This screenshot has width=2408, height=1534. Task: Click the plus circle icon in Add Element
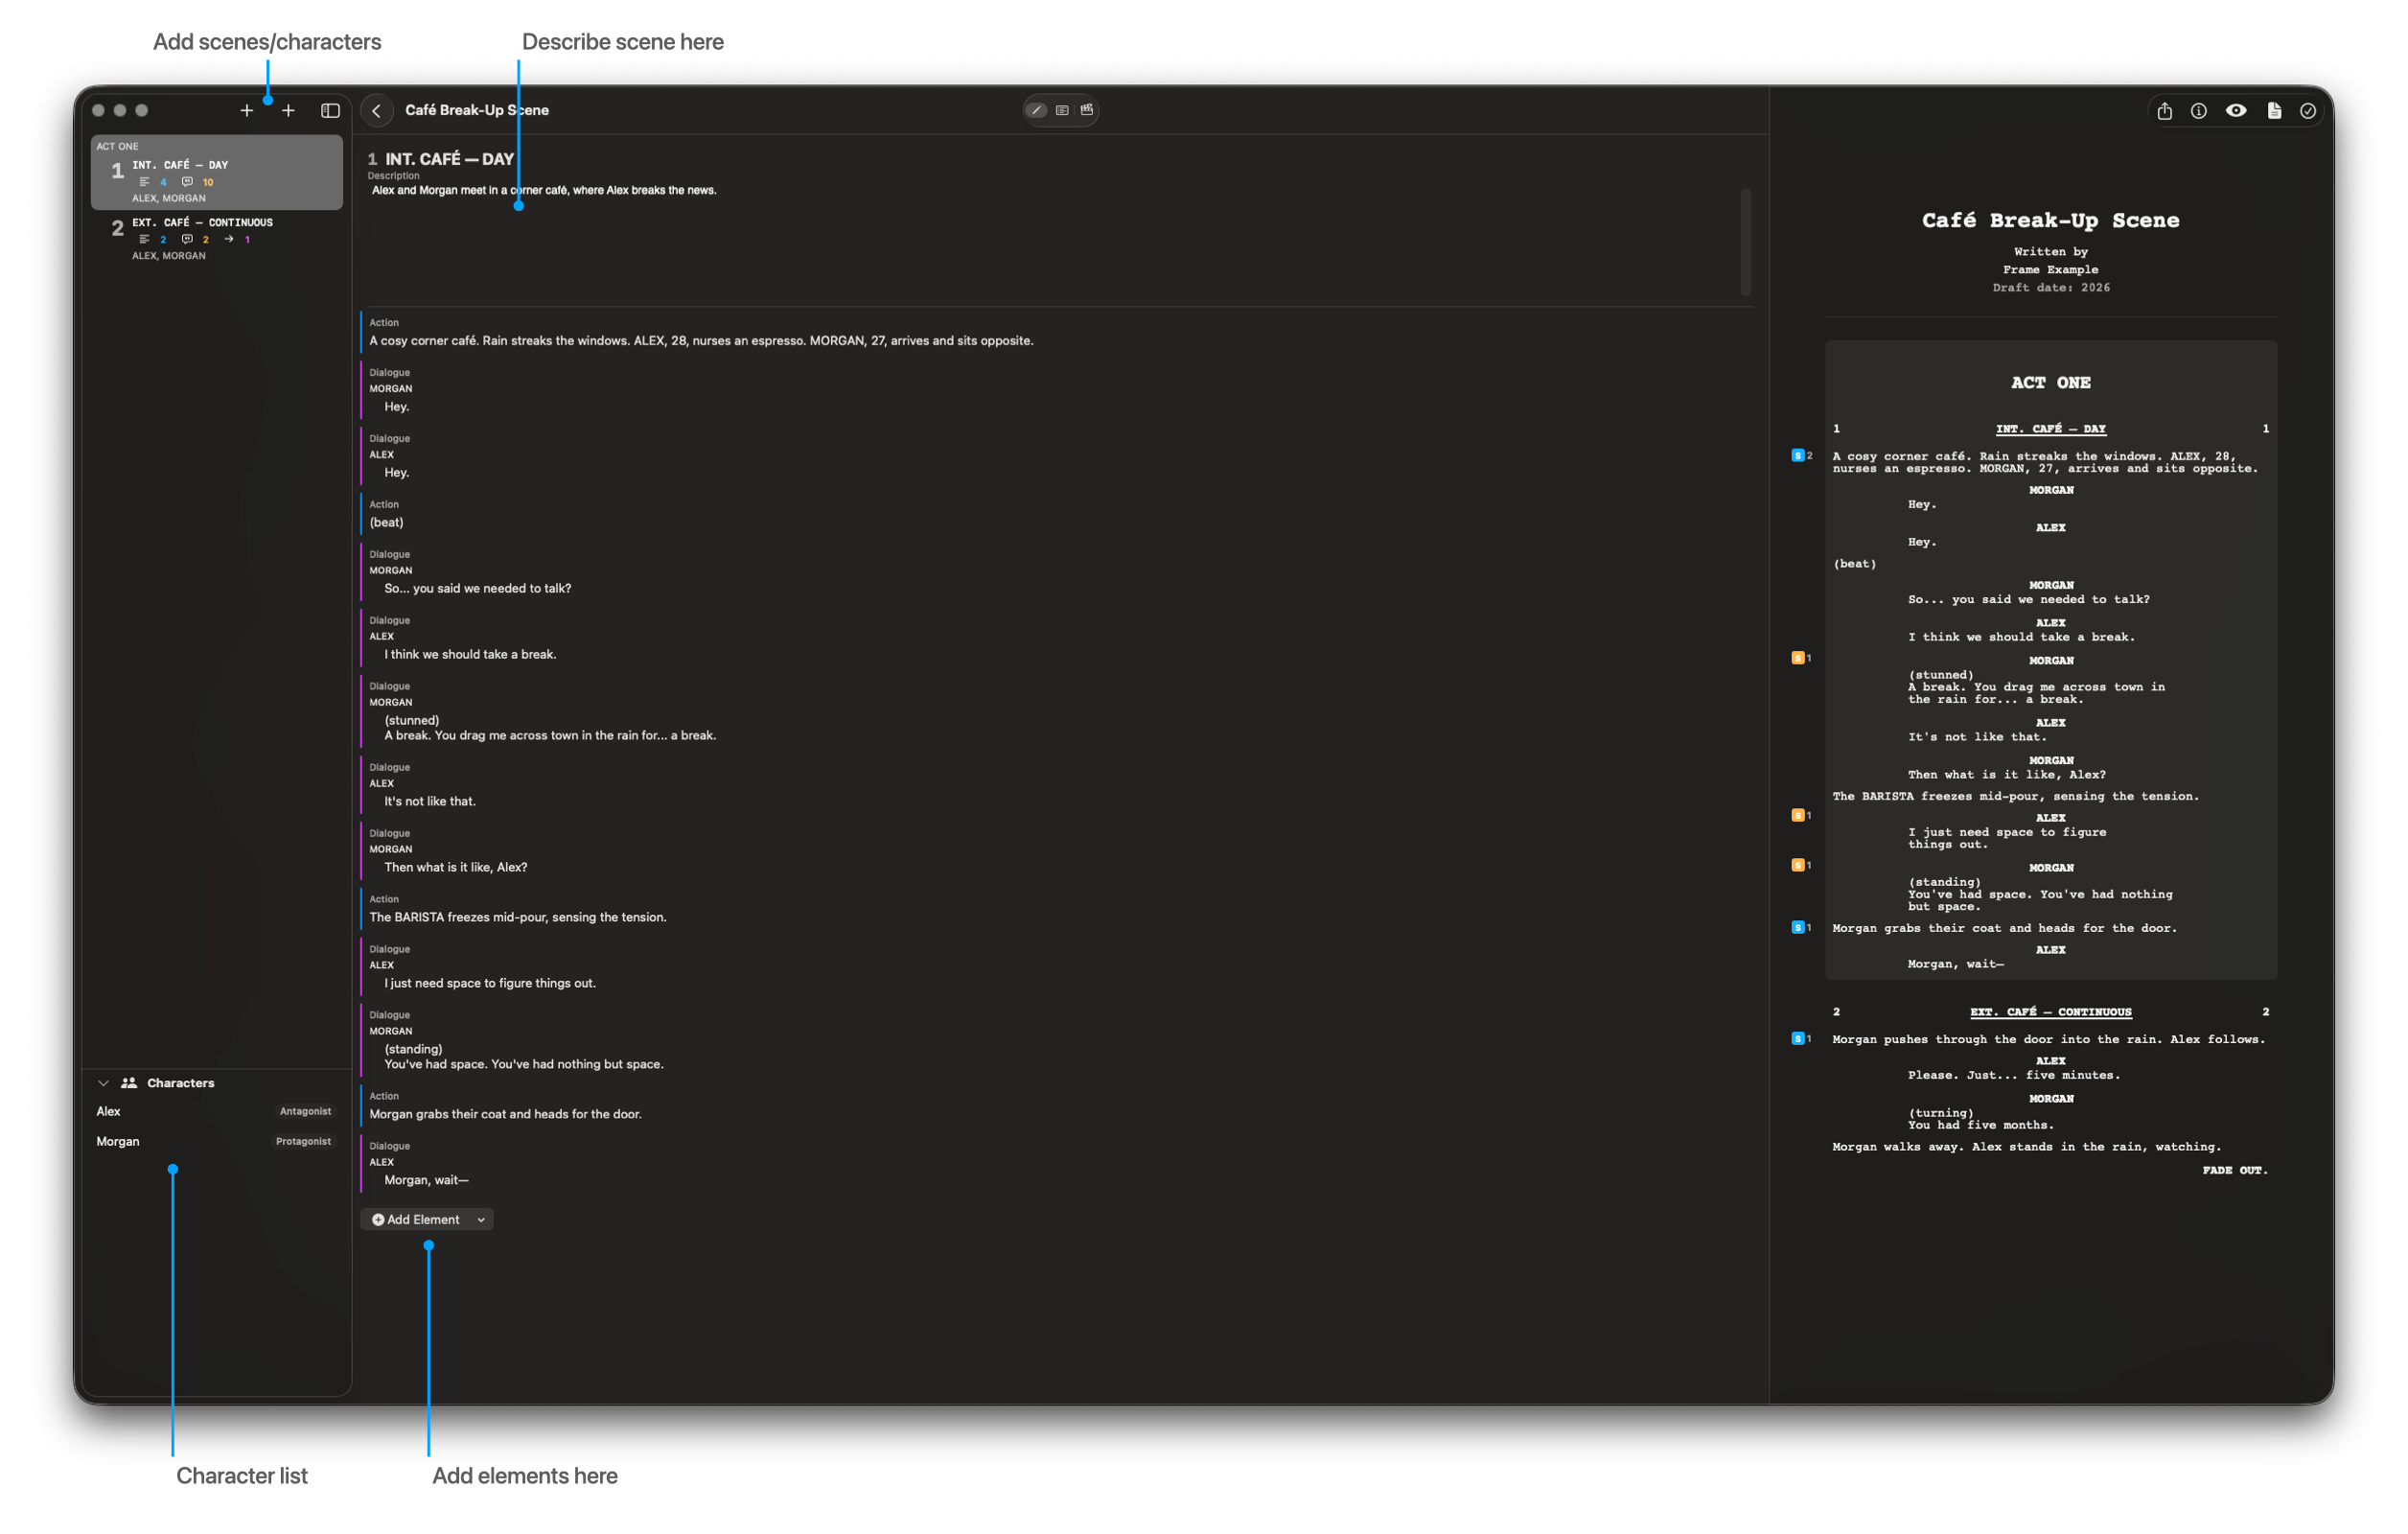tap(378, 1220)
